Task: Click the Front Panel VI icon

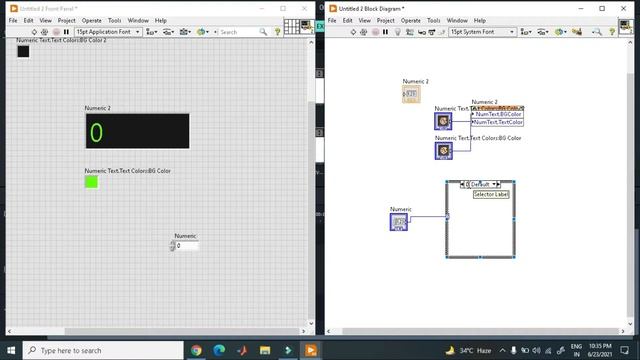Action: point(307,27)
